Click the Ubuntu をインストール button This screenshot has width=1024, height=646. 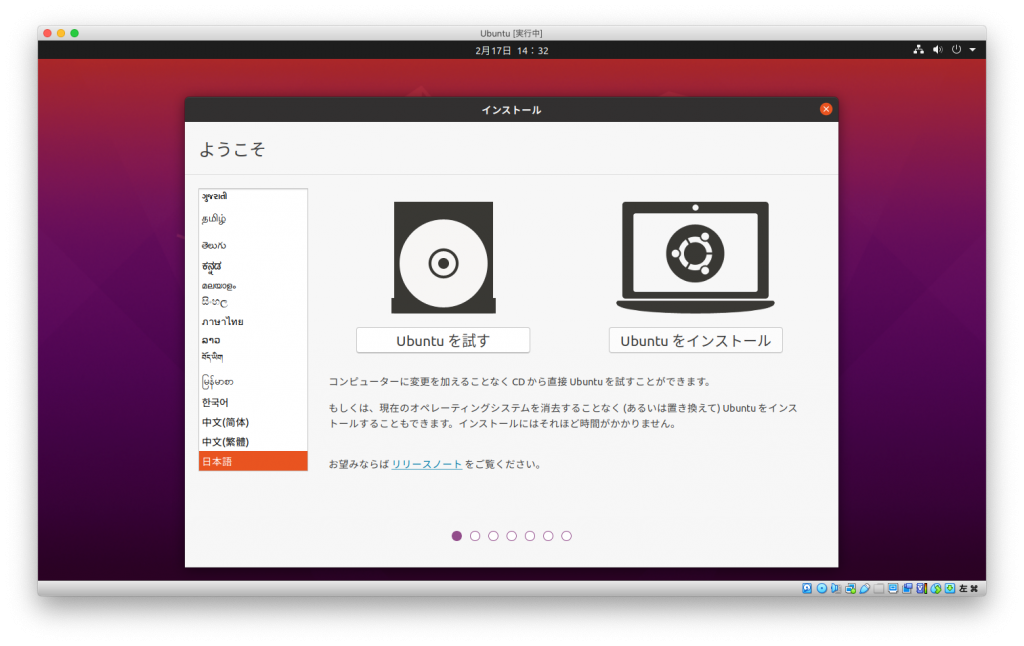click(695, 340)
